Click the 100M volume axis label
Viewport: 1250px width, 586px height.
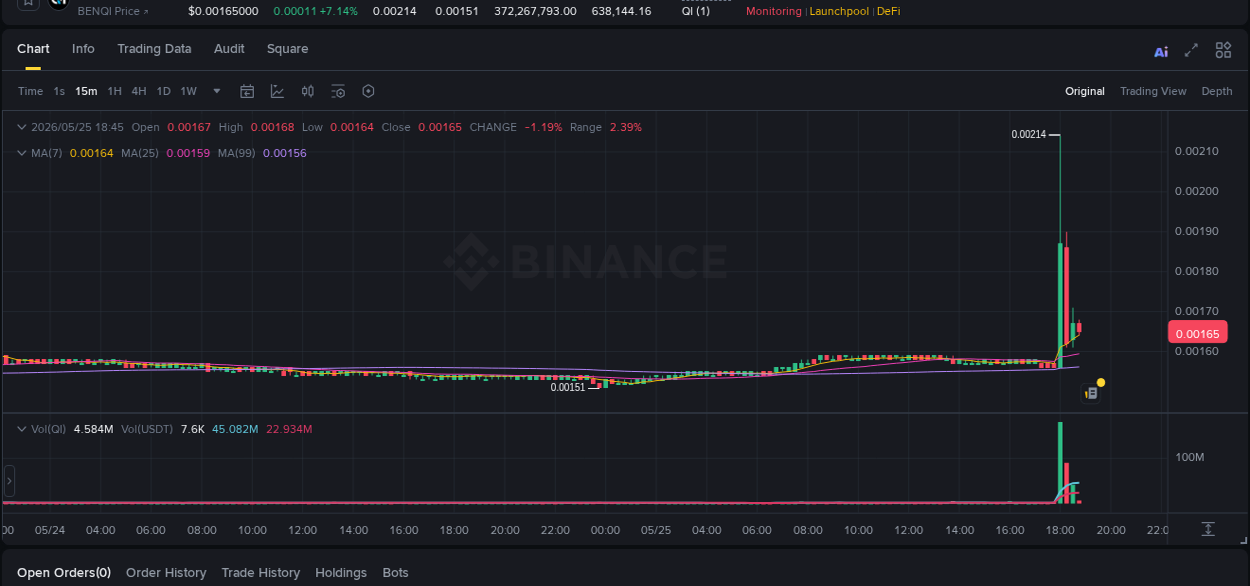click(x=1190, y=457)
